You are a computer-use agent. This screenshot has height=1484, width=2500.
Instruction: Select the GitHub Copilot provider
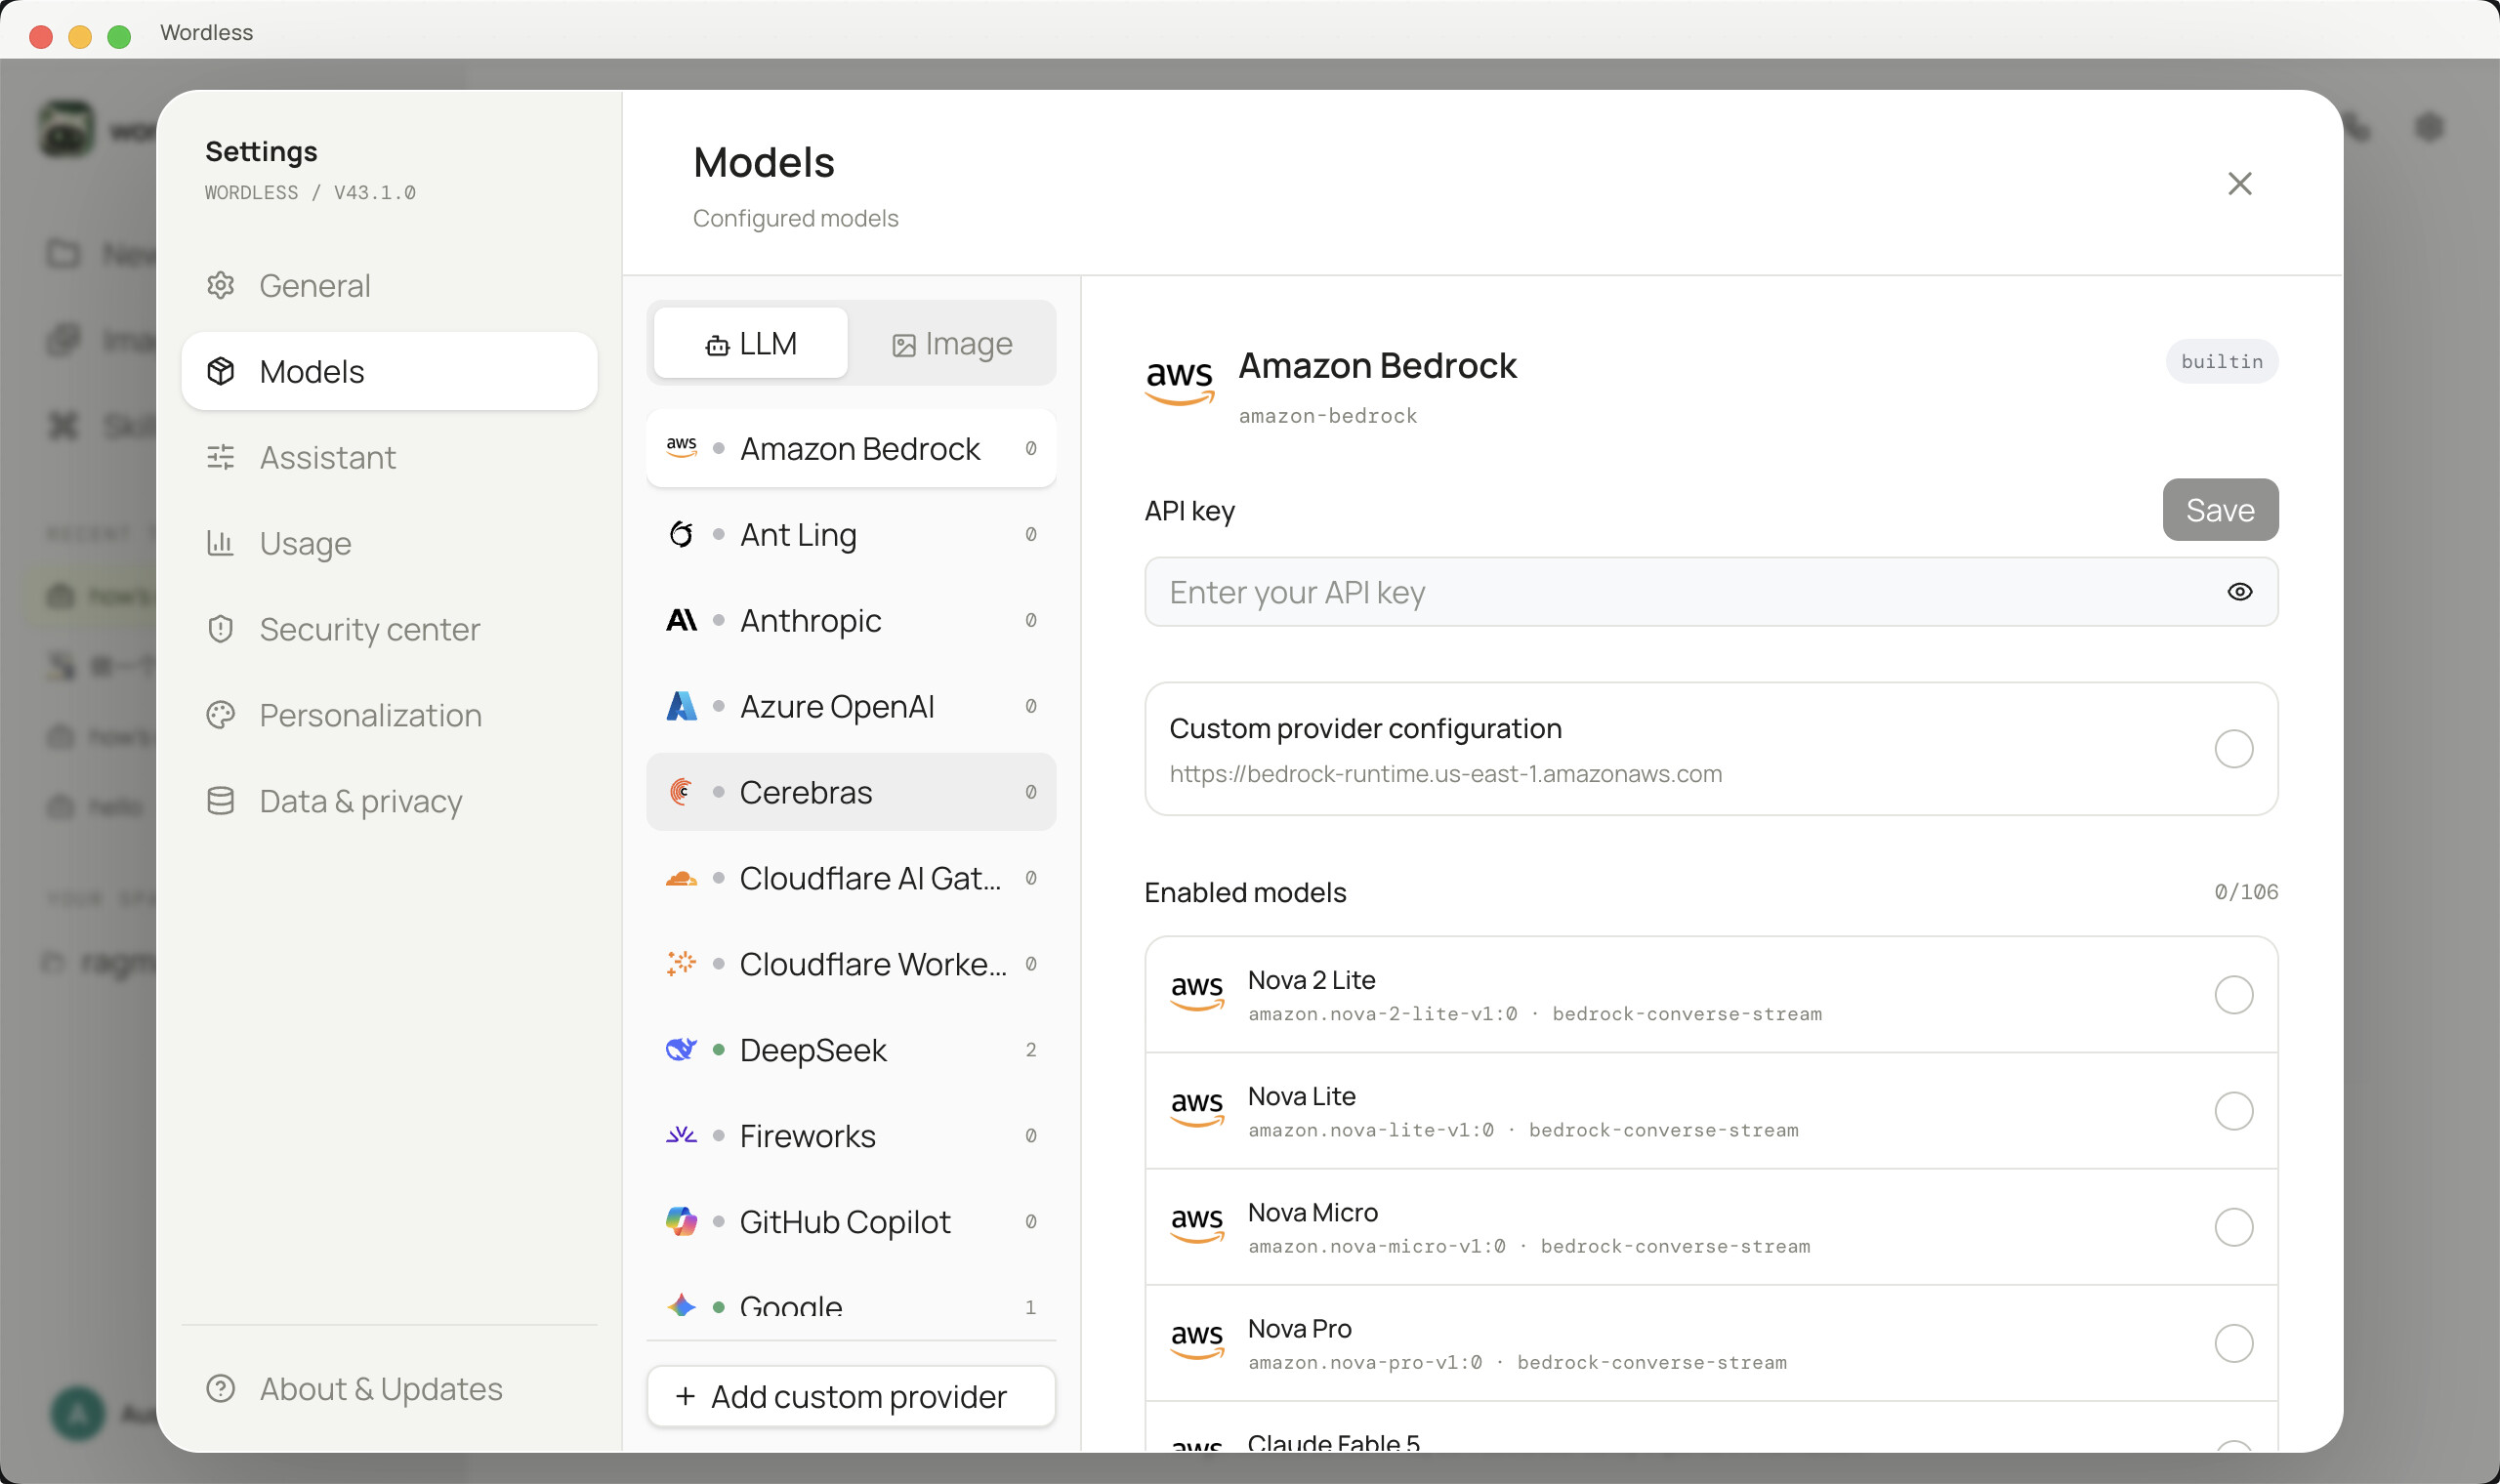[851, 1223]
